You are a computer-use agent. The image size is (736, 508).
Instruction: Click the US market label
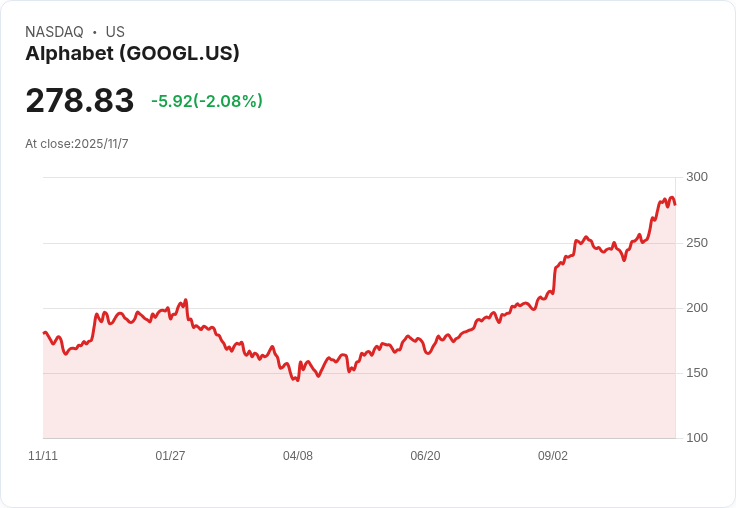coord(115,32)
